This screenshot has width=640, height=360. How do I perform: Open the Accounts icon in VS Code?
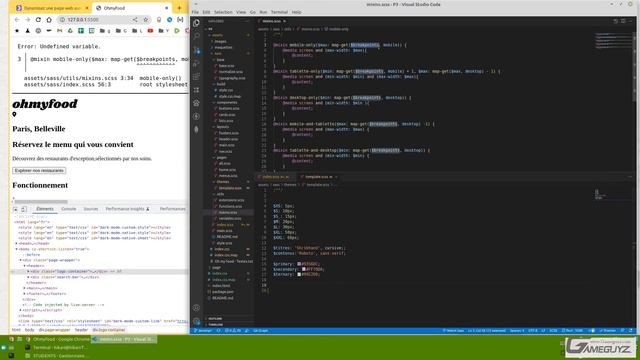(196, 308)
